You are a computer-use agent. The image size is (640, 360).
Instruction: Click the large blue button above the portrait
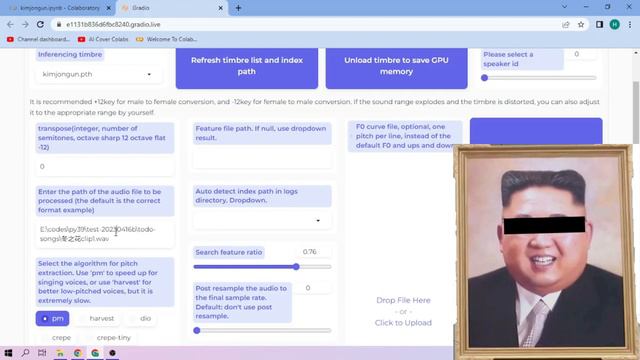click(x=536, y=131)
